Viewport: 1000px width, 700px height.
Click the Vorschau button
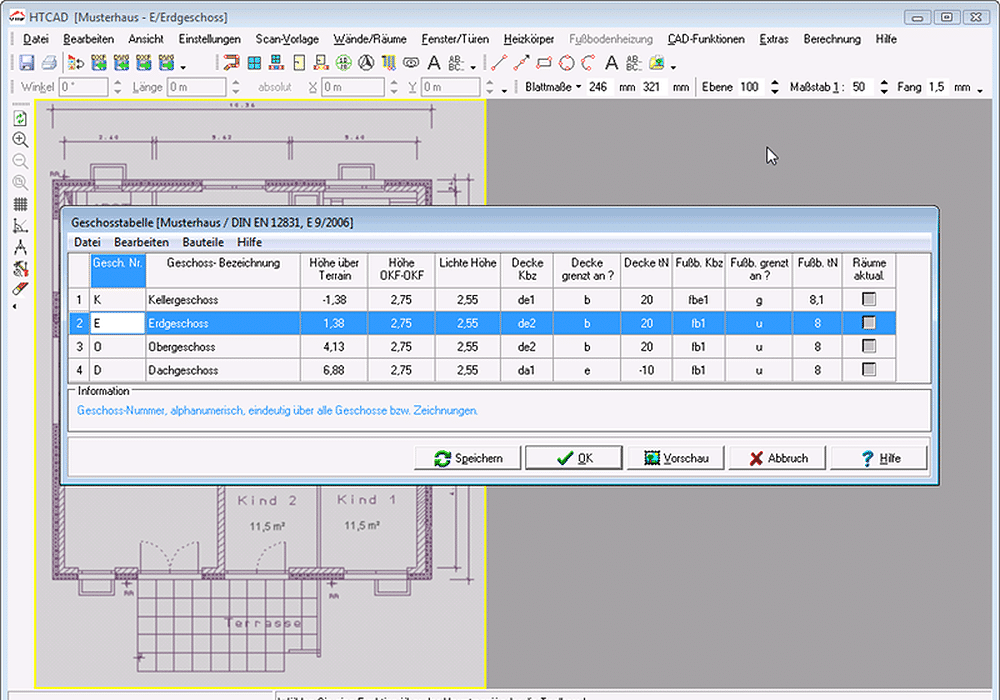tap(675, 458)
